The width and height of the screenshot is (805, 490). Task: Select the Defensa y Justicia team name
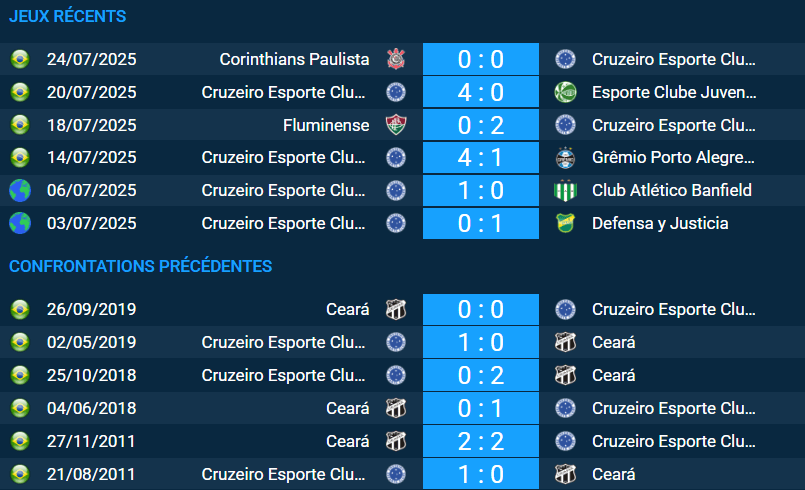click(x=660, y=223)
